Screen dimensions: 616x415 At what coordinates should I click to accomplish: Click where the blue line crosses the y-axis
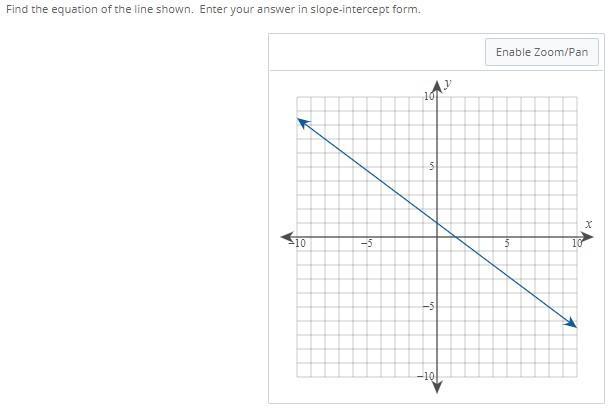437,223
